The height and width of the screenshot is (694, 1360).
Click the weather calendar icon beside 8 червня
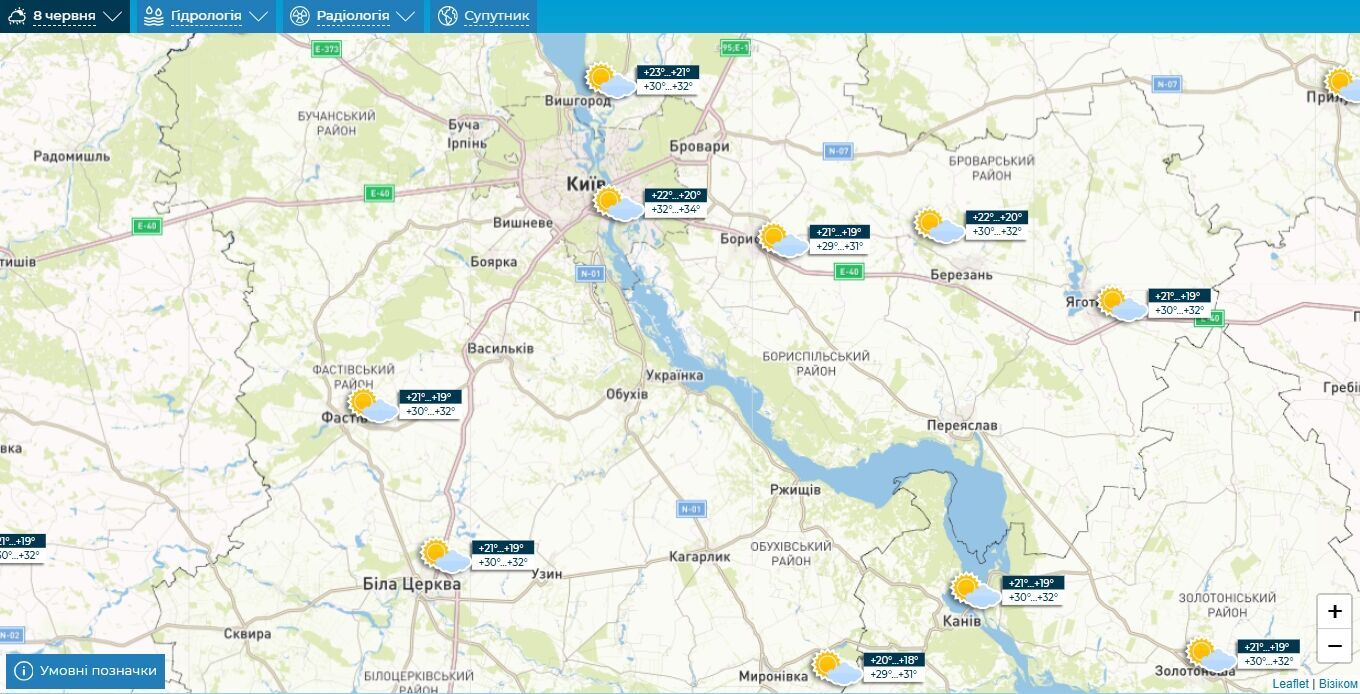[x=17, y=16]
